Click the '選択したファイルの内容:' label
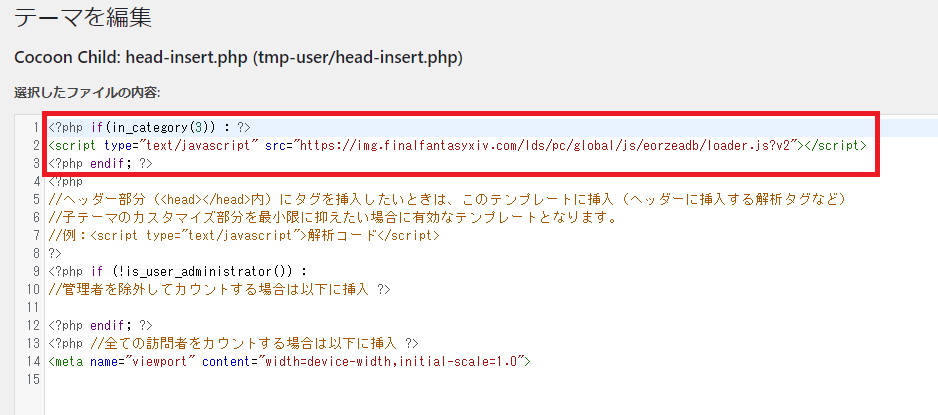Screen dimensions: 938x415 [x=87, y=93]
